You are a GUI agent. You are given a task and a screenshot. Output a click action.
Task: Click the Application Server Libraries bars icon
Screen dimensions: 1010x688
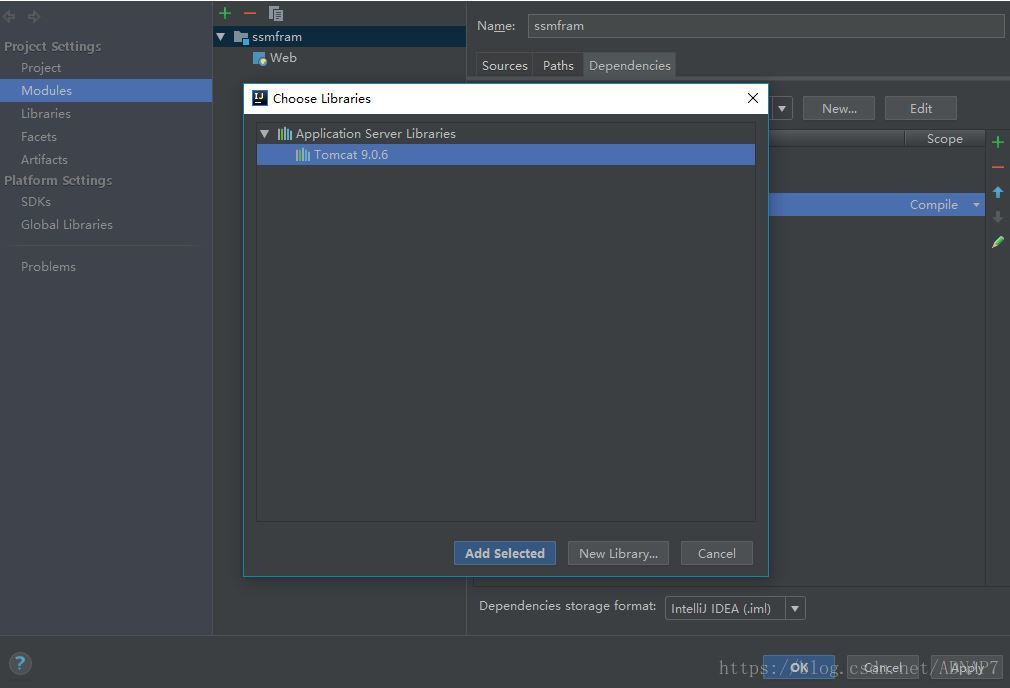285,133
